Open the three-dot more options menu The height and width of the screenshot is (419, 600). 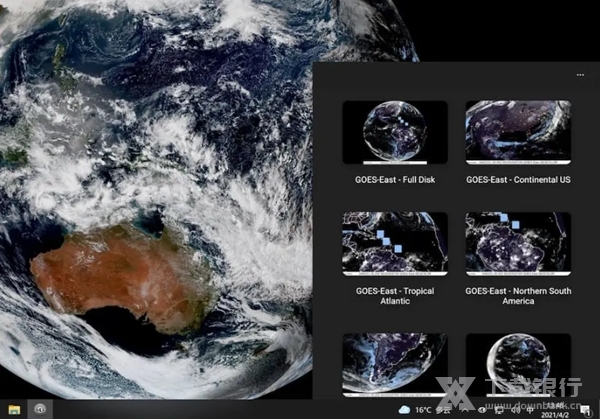[580, 75]
